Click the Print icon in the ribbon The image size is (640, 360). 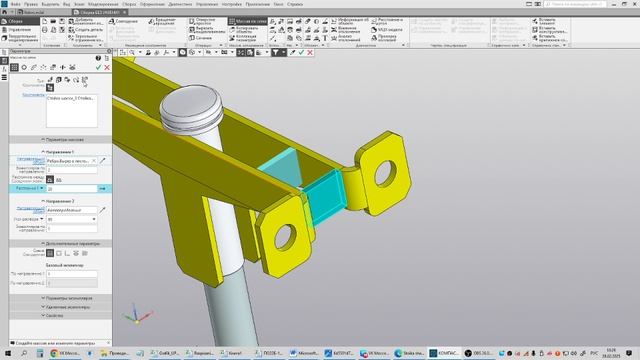pos(45,30)
